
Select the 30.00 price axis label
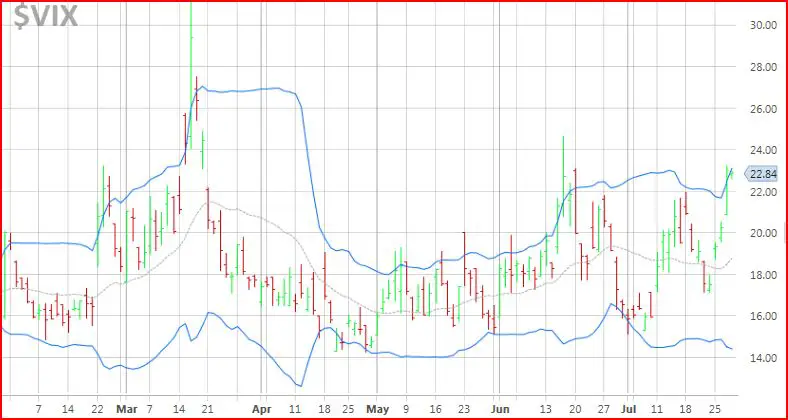[763, 26]
